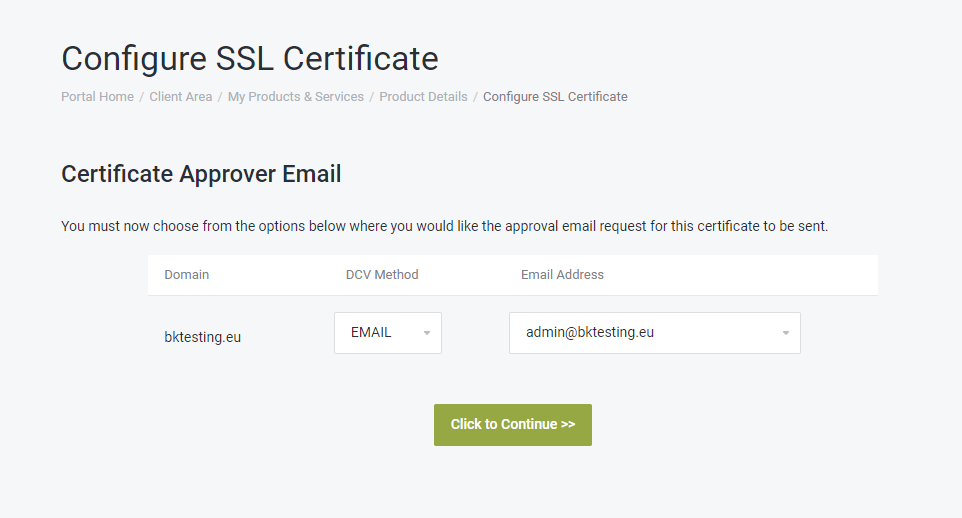
Task: Select the Domain column header
Action: [x=187, y=274]
